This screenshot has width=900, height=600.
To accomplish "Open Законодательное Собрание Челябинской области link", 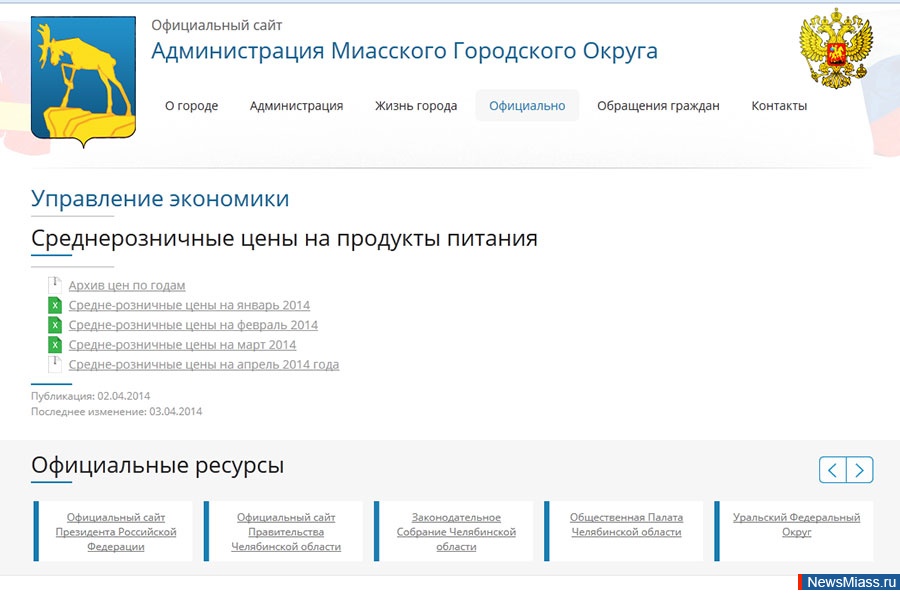I will 456,532.
